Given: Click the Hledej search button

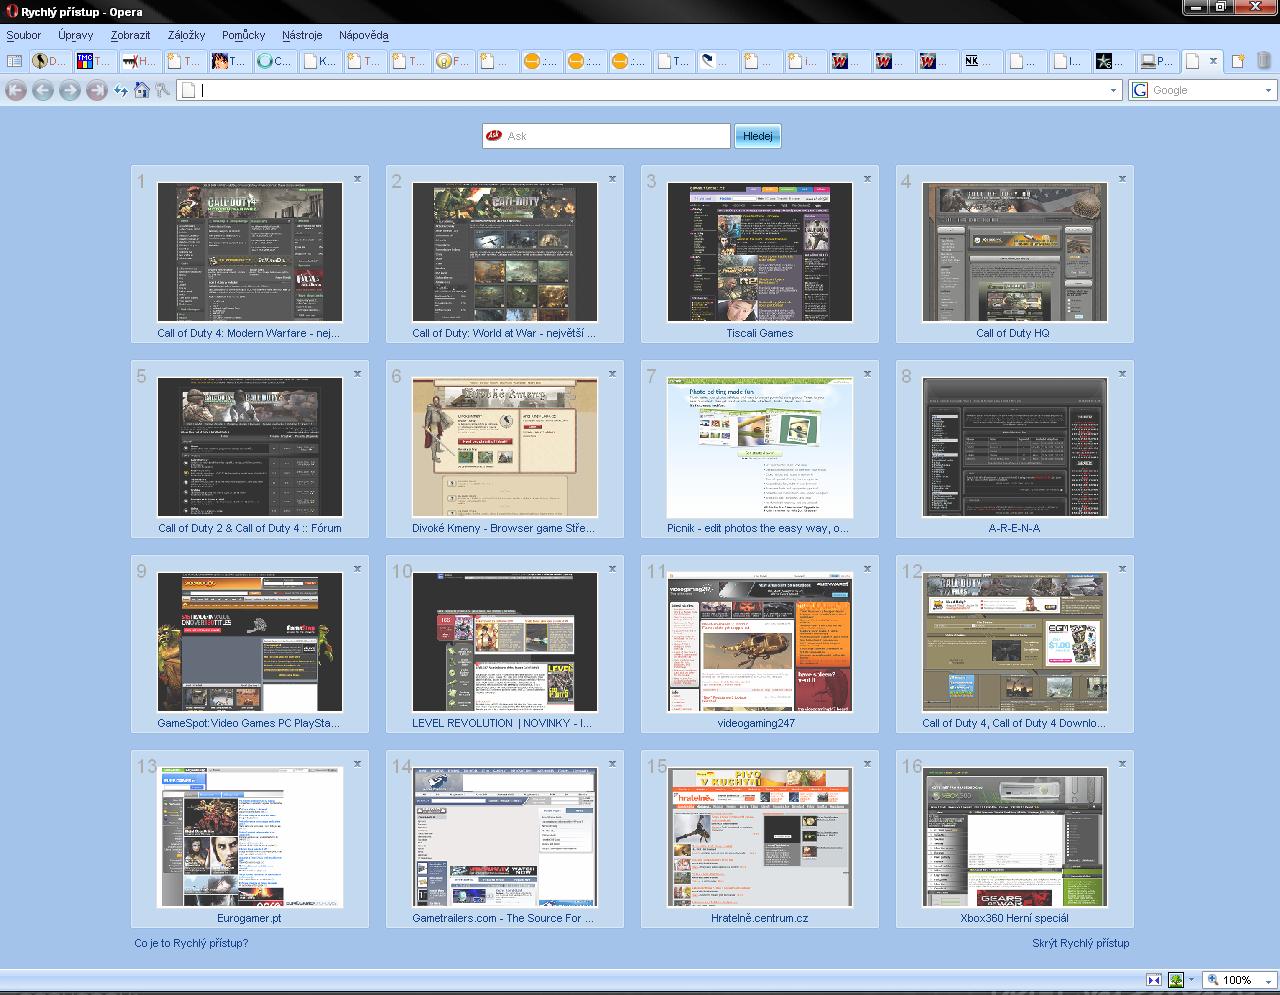Looking at the screenshot, I should click(x=757, y=136).
